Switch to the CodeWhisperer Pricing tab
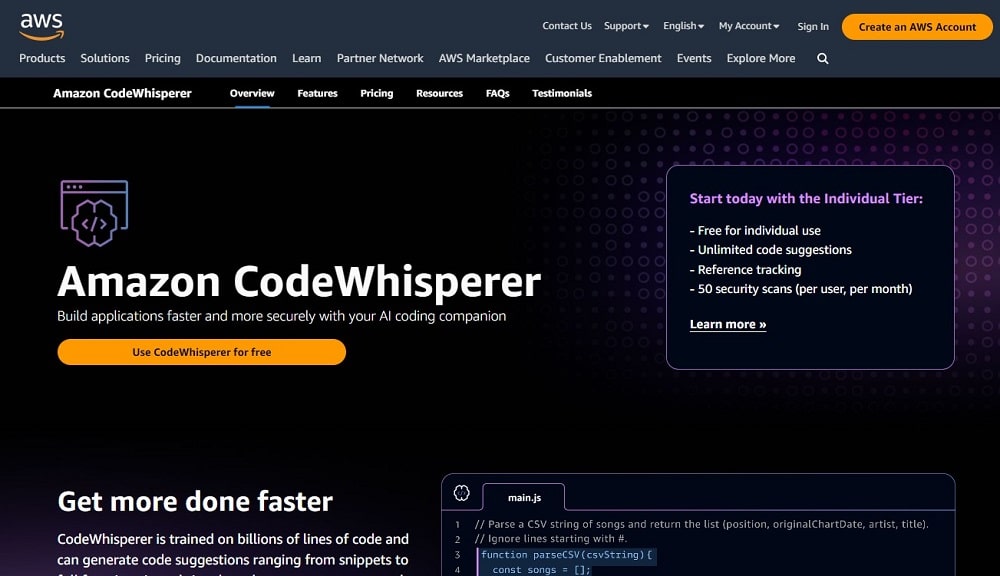Viewport: 1000px width, 576px height. pyautogui.click(x=377, y=93)
